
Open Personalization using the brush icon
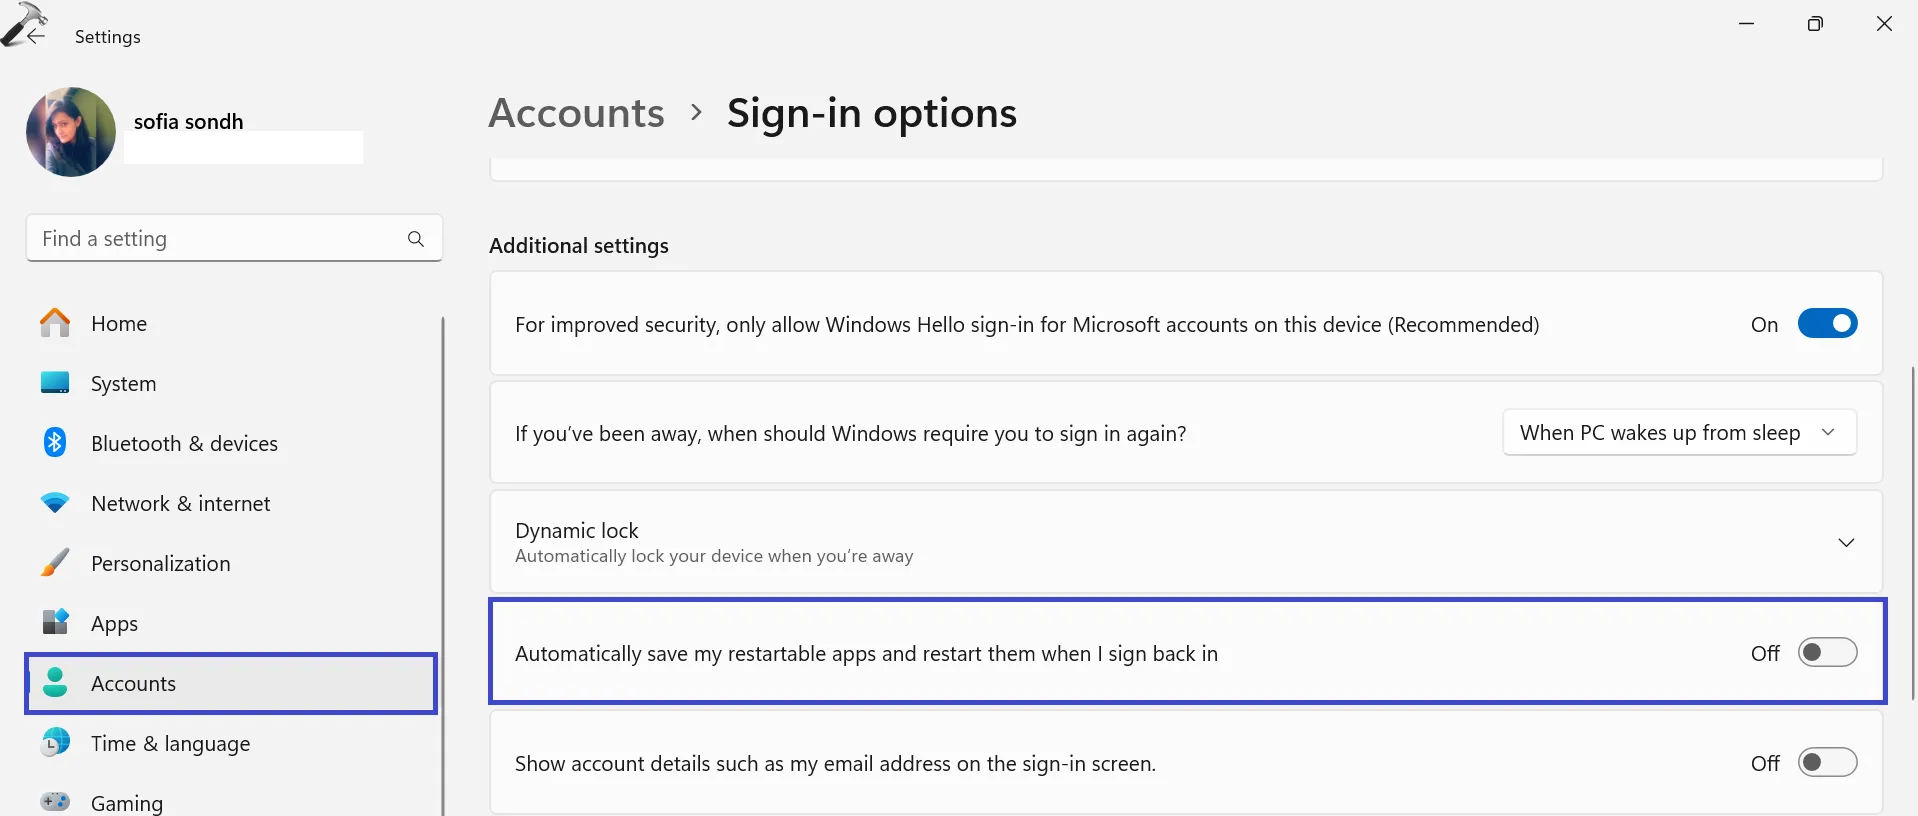pyautogui.click(x=54, y=563)
